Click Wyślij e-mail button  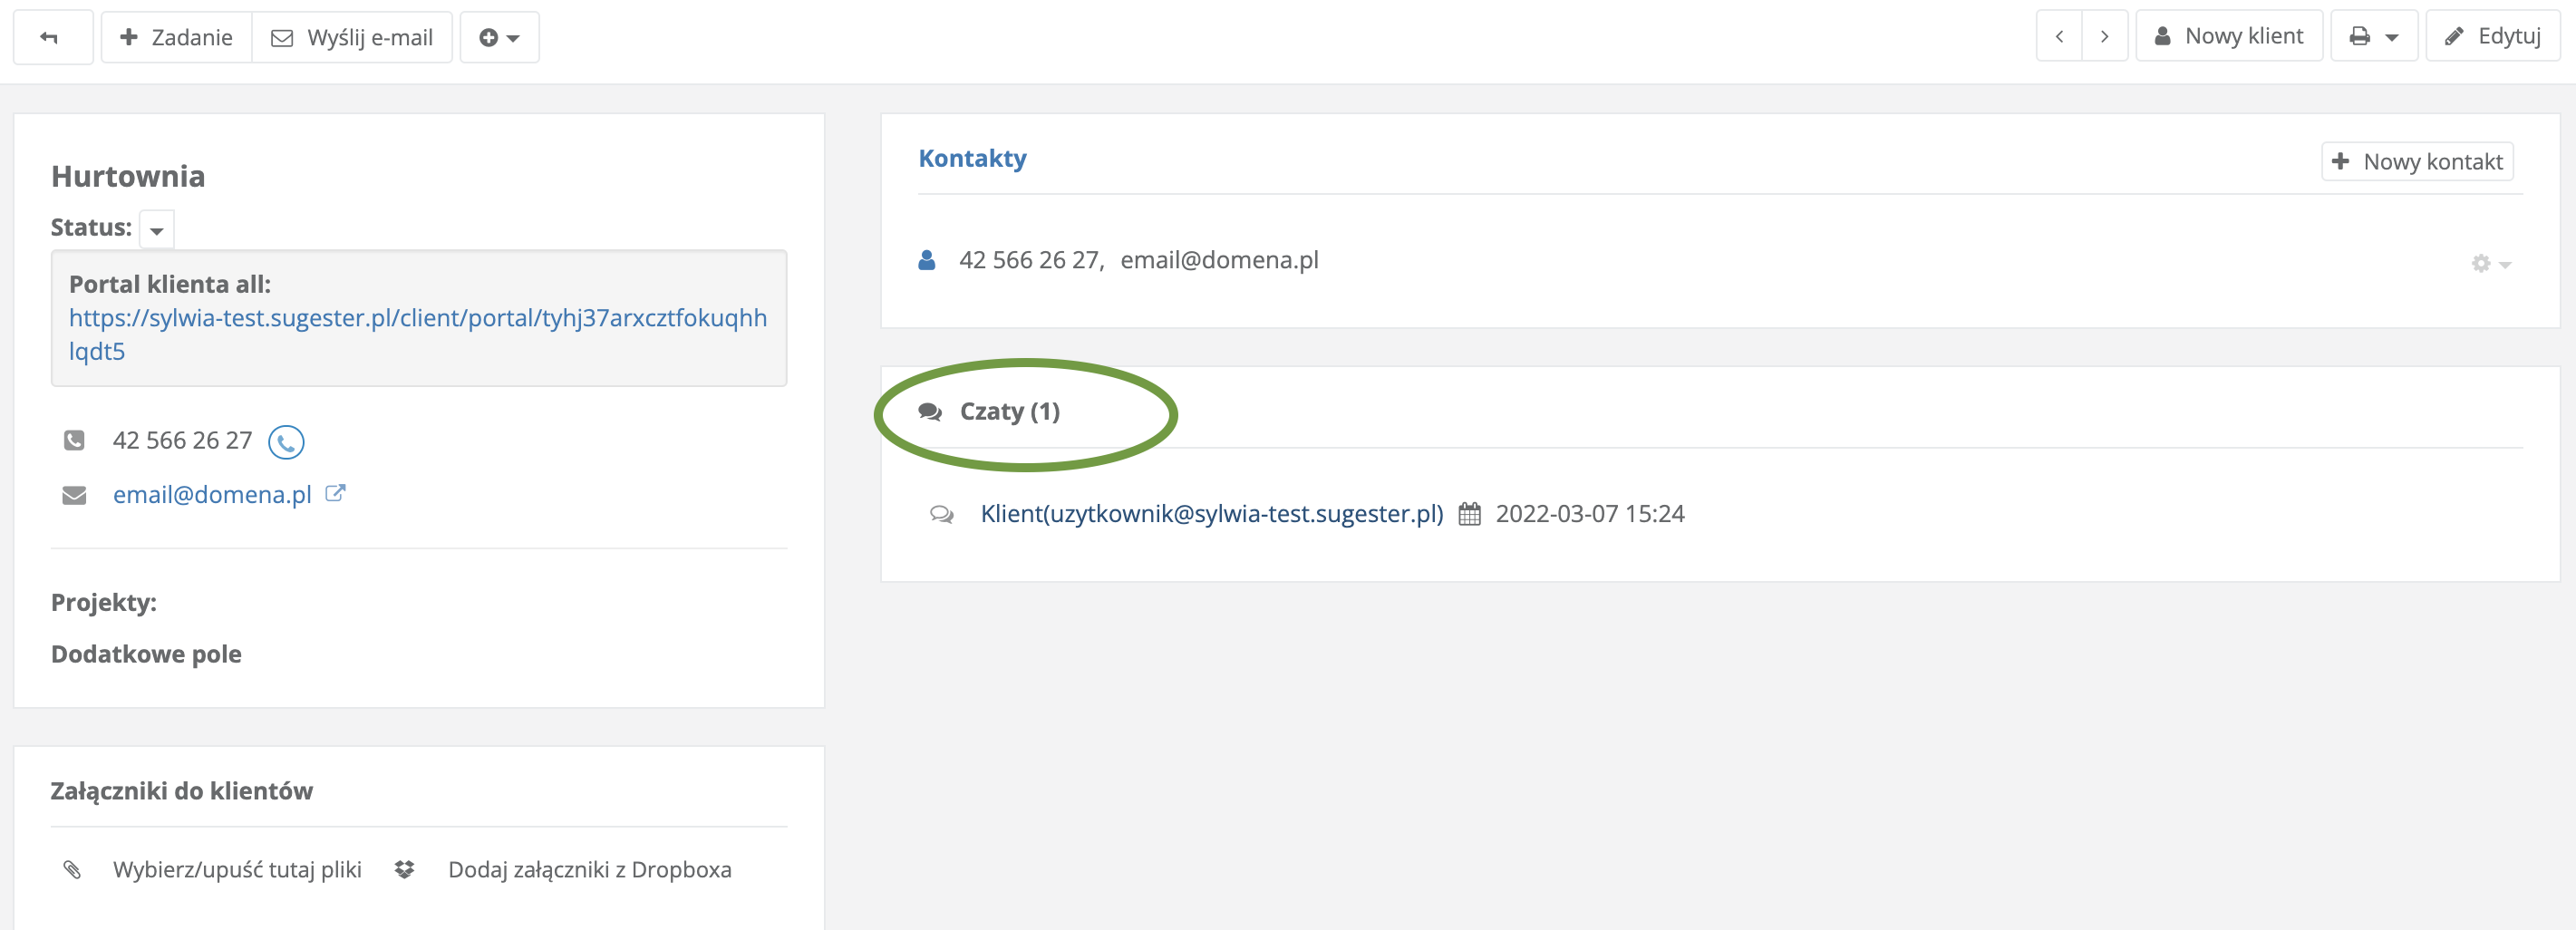pyautogui.click(x=352, y=38)
